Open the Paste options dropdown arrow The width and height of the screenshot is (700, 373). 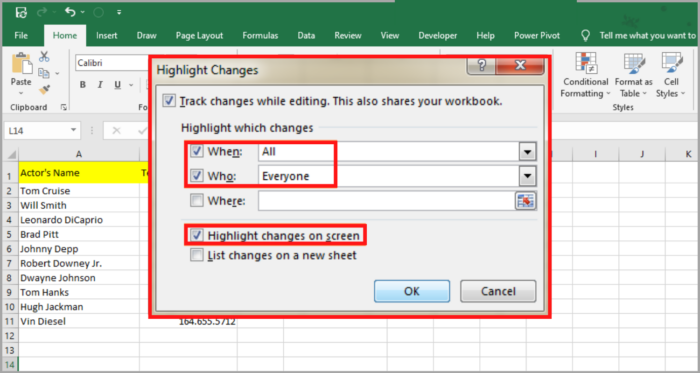21,93
